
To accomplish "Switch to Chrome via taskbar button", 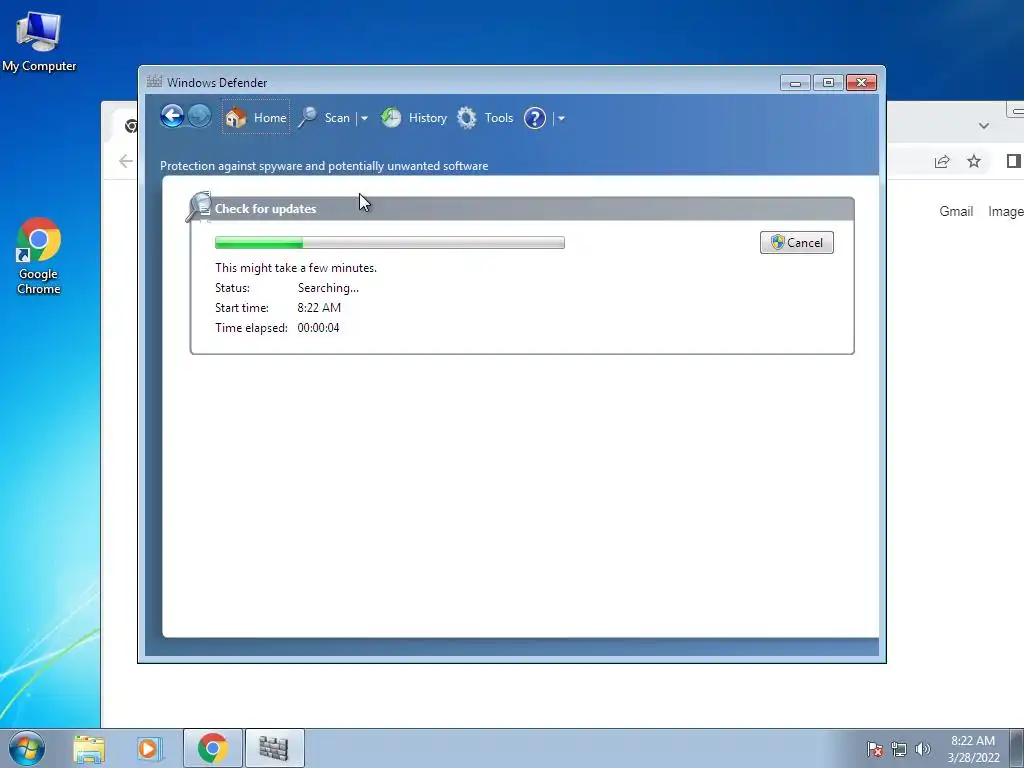I will point(213,748).
